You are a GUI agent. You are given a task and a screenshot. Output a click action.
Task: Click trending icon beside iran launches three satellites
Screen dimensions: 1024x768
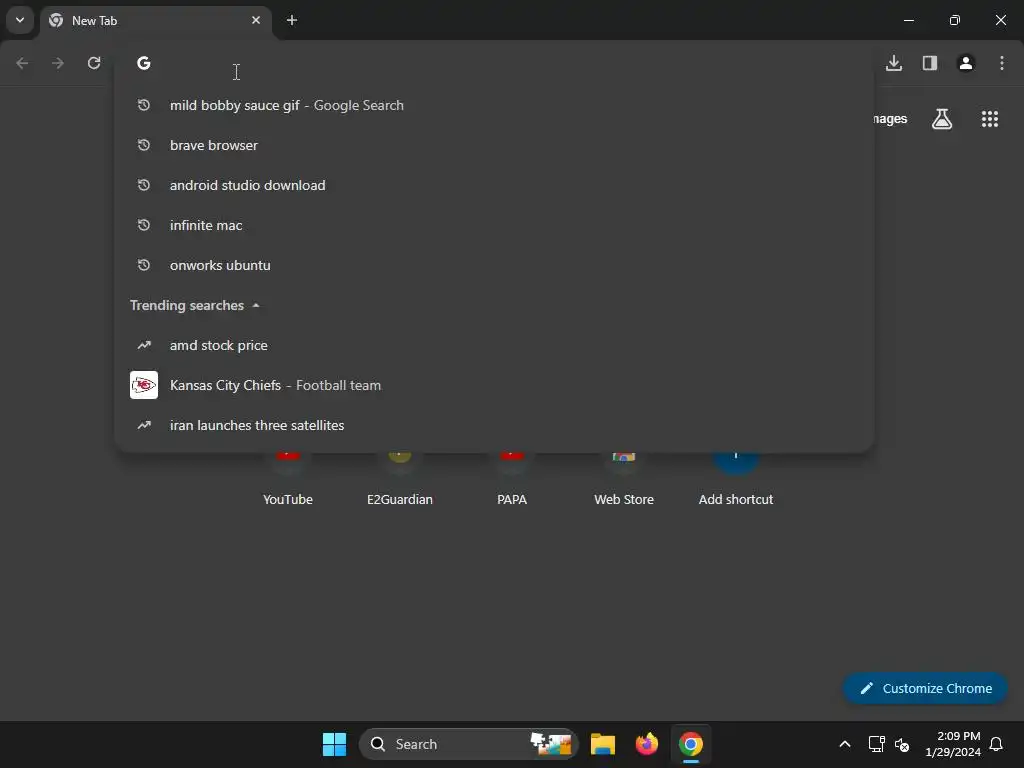click(144, 425)
